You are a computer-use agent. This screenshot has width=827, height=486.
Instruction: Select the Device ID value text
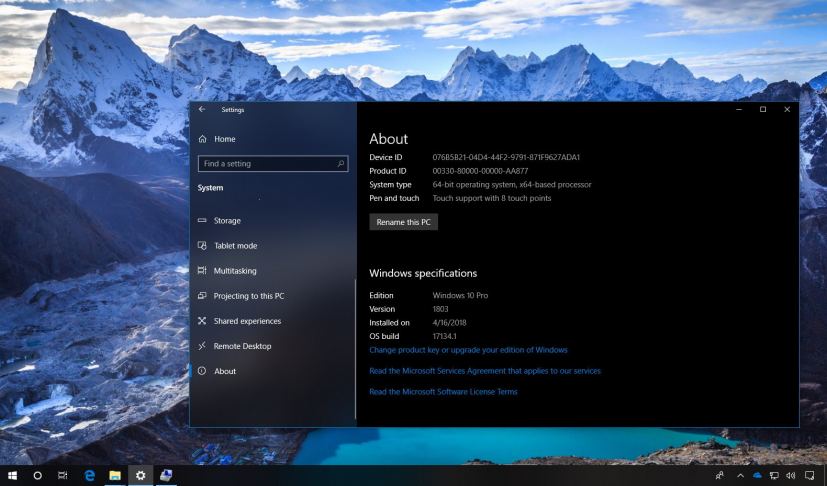[506, 157]
